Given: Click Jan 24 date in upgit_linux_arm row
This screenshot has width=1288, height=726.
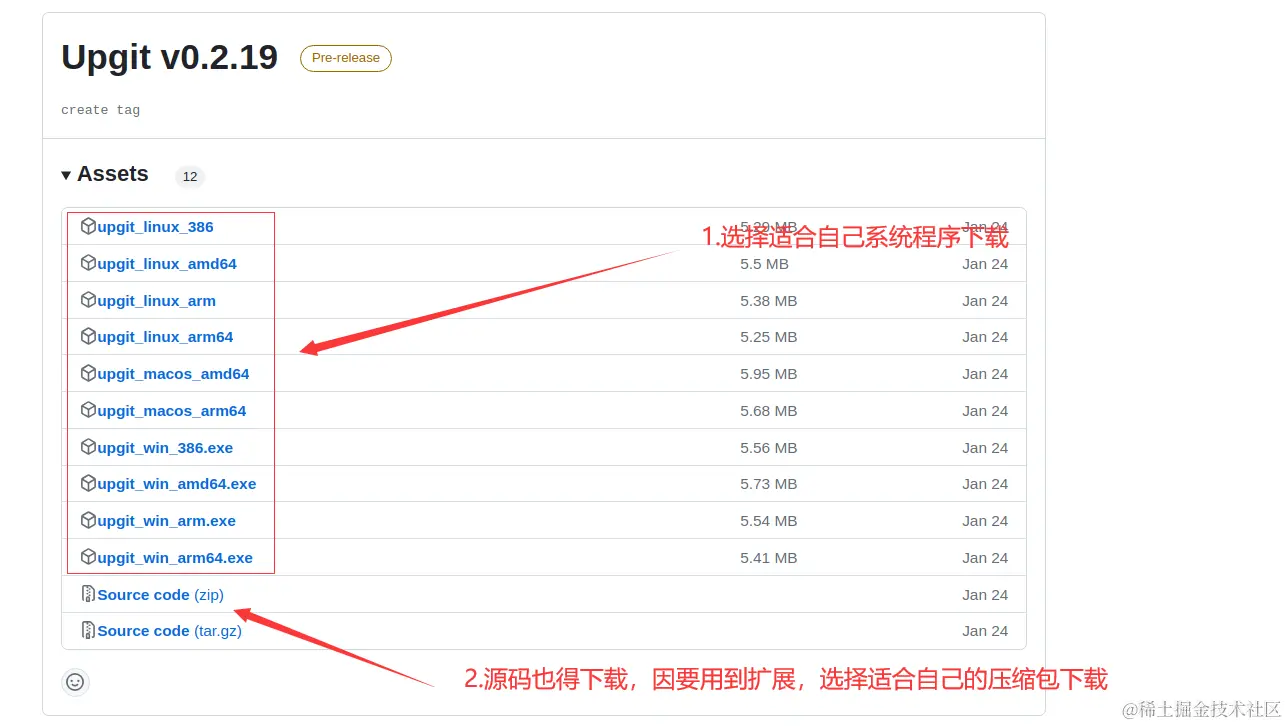Looking at the screenshot, I should 985,301.
